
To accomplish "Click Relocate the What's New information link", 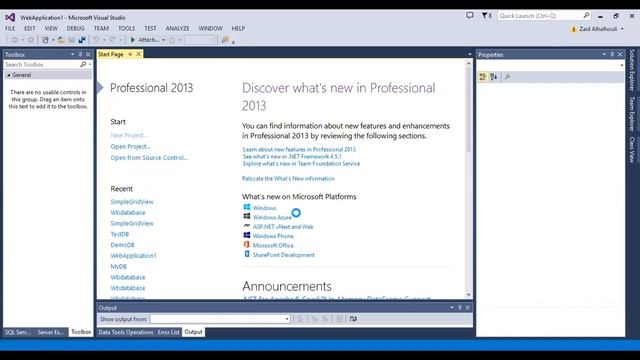I will pos(288,179).
